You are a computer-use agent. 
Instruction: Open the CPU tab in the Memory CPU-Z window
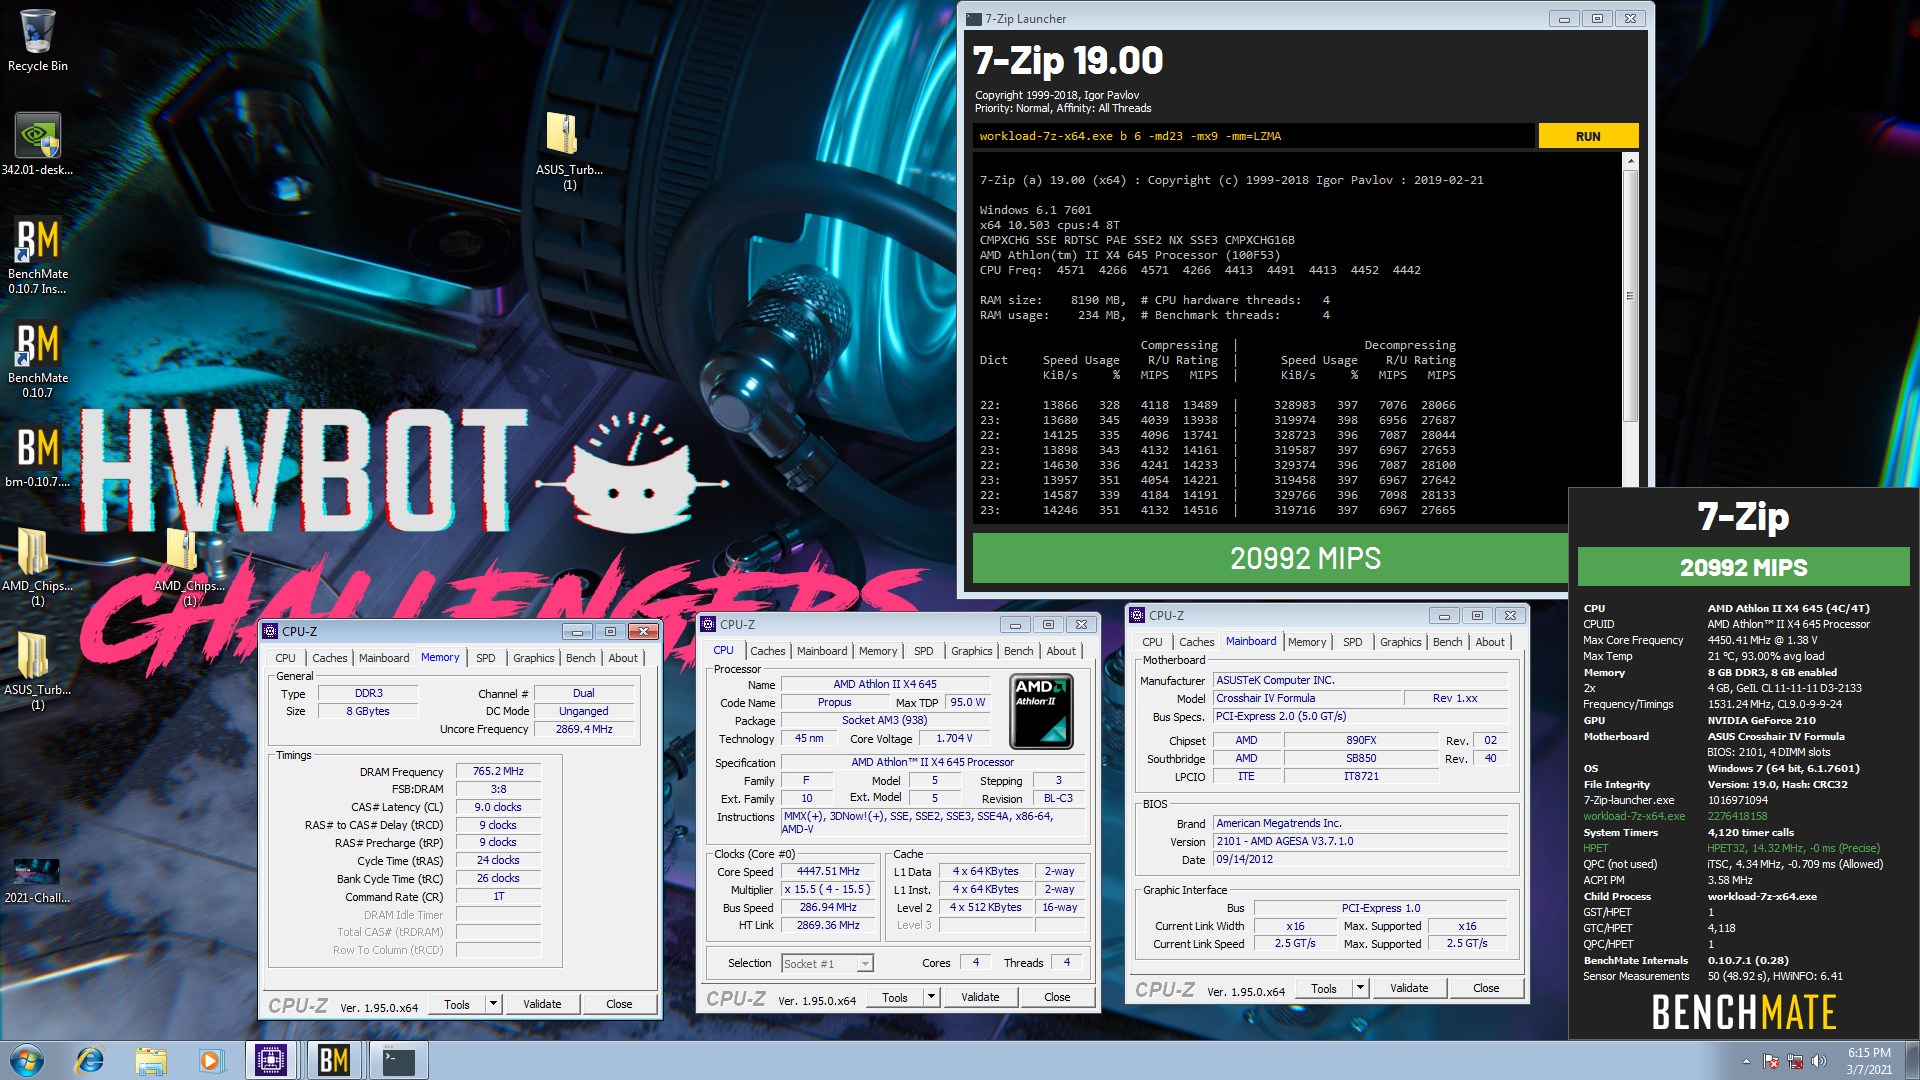[x=285, y=658]
